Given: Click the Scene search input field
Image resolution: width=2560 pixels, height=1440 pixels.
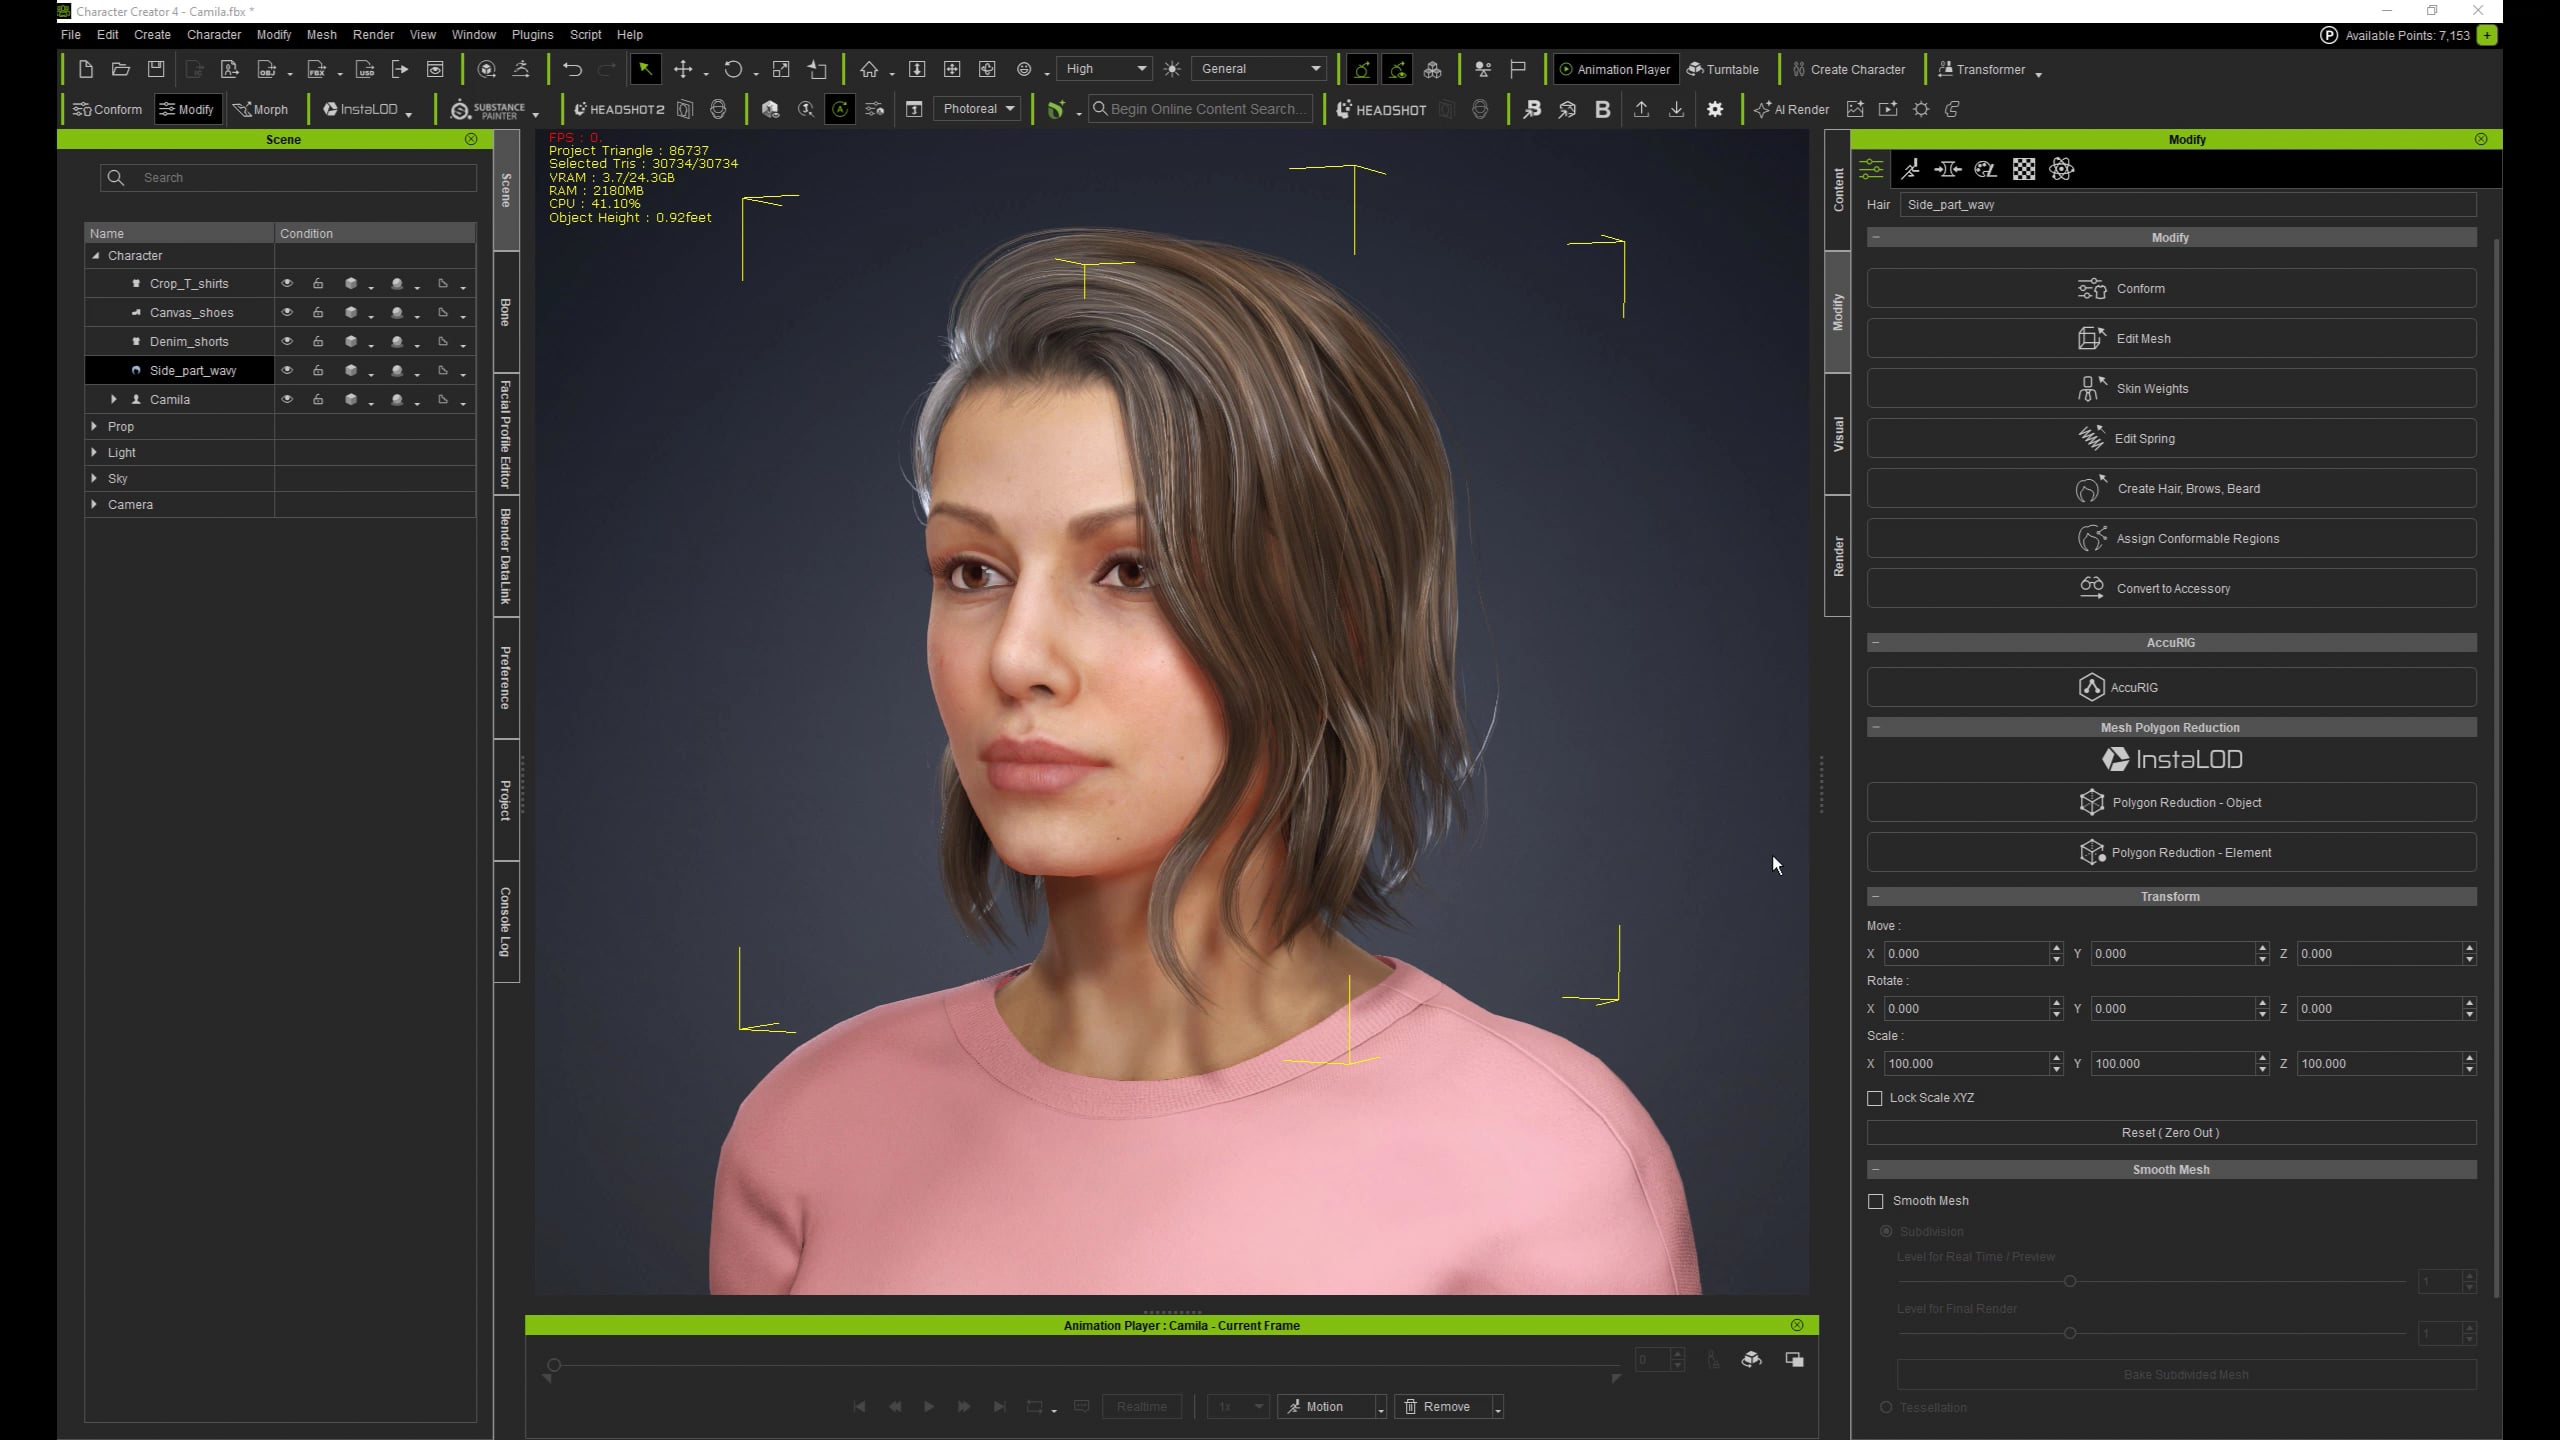Looking at the screenshot, I should click(300, 178).
